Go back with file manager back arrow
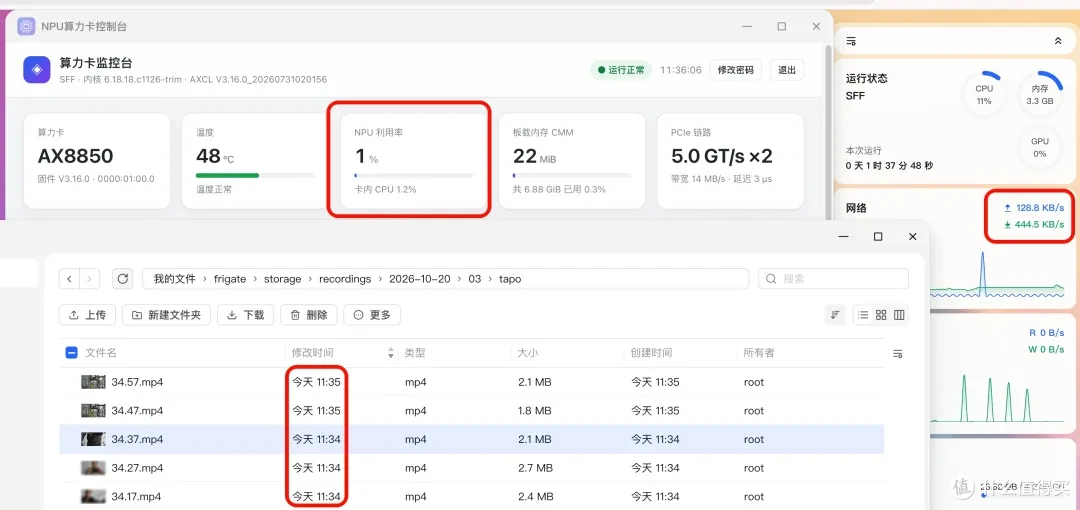1080x510 pixels. 70,279
